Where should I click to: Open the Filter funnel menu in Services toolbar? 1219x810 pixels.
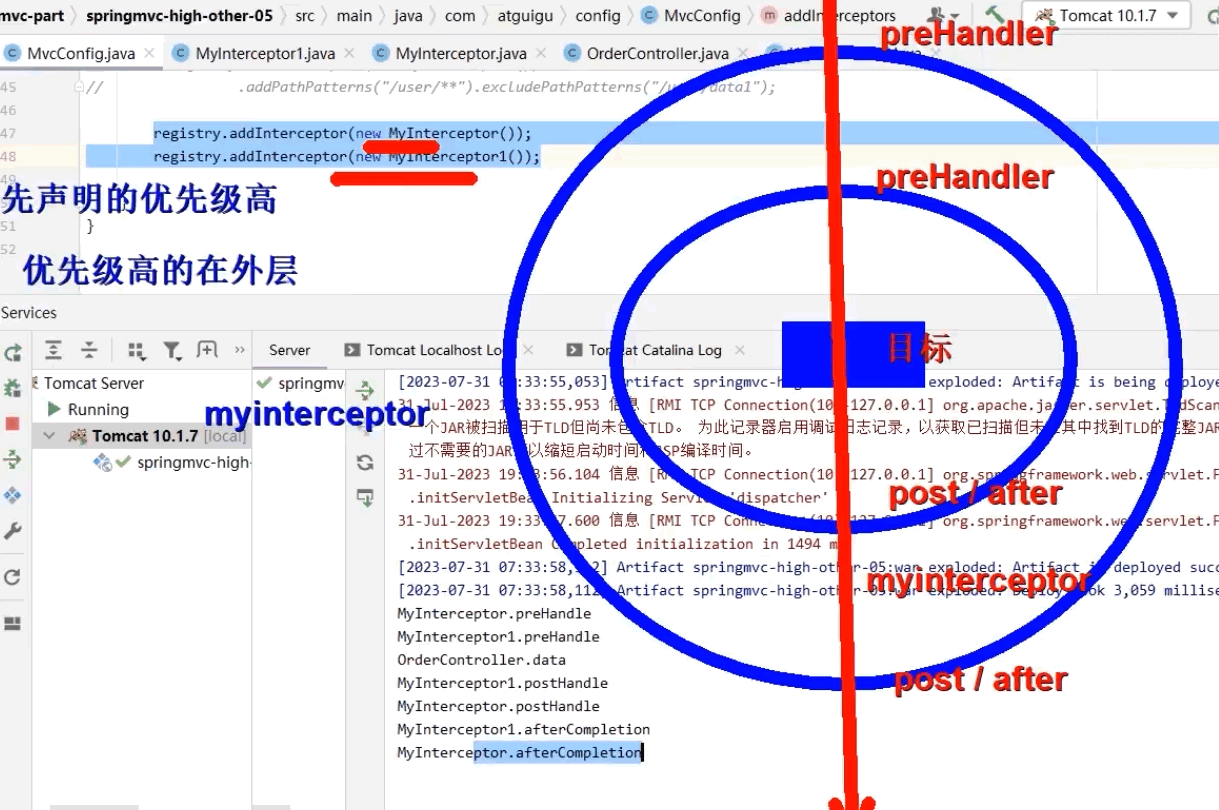[172, 350]
